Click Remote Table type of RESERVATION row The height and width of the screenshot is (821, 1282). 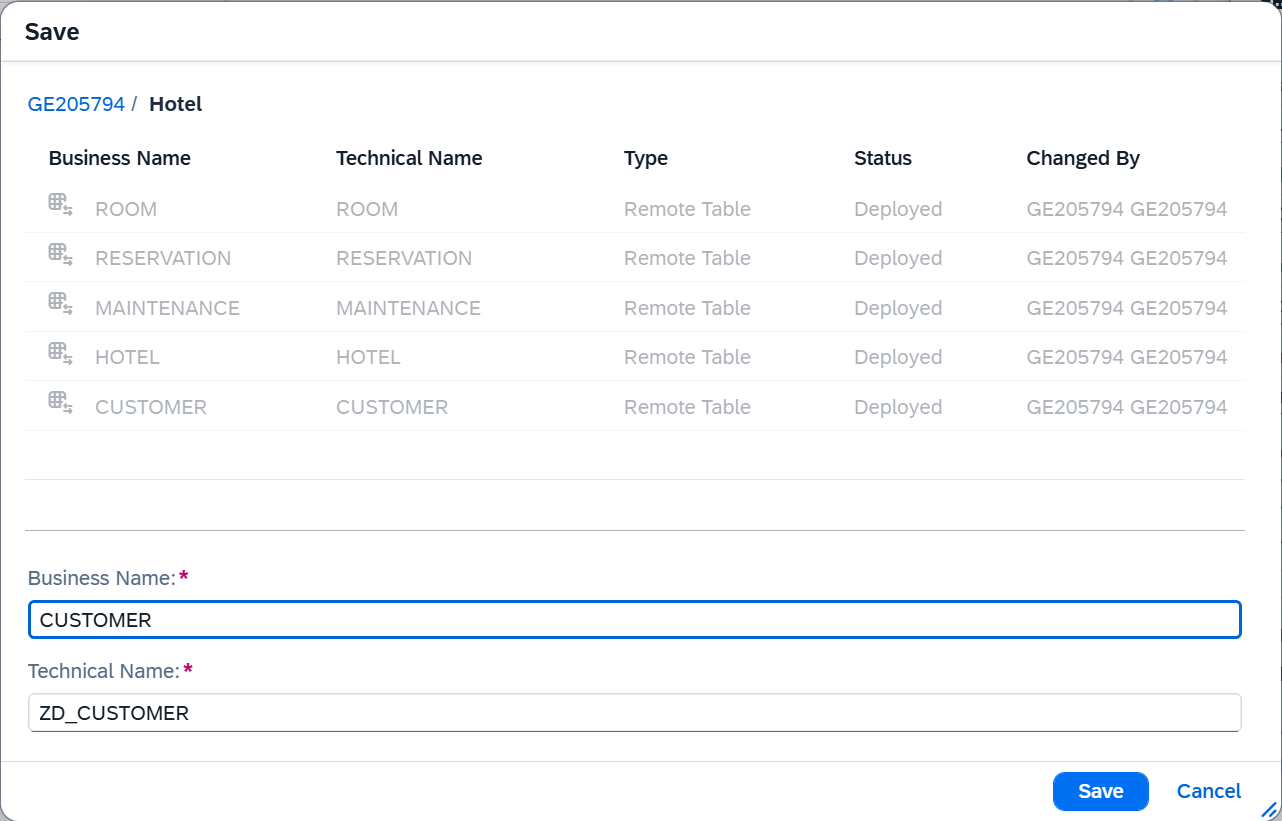point(687,258)
